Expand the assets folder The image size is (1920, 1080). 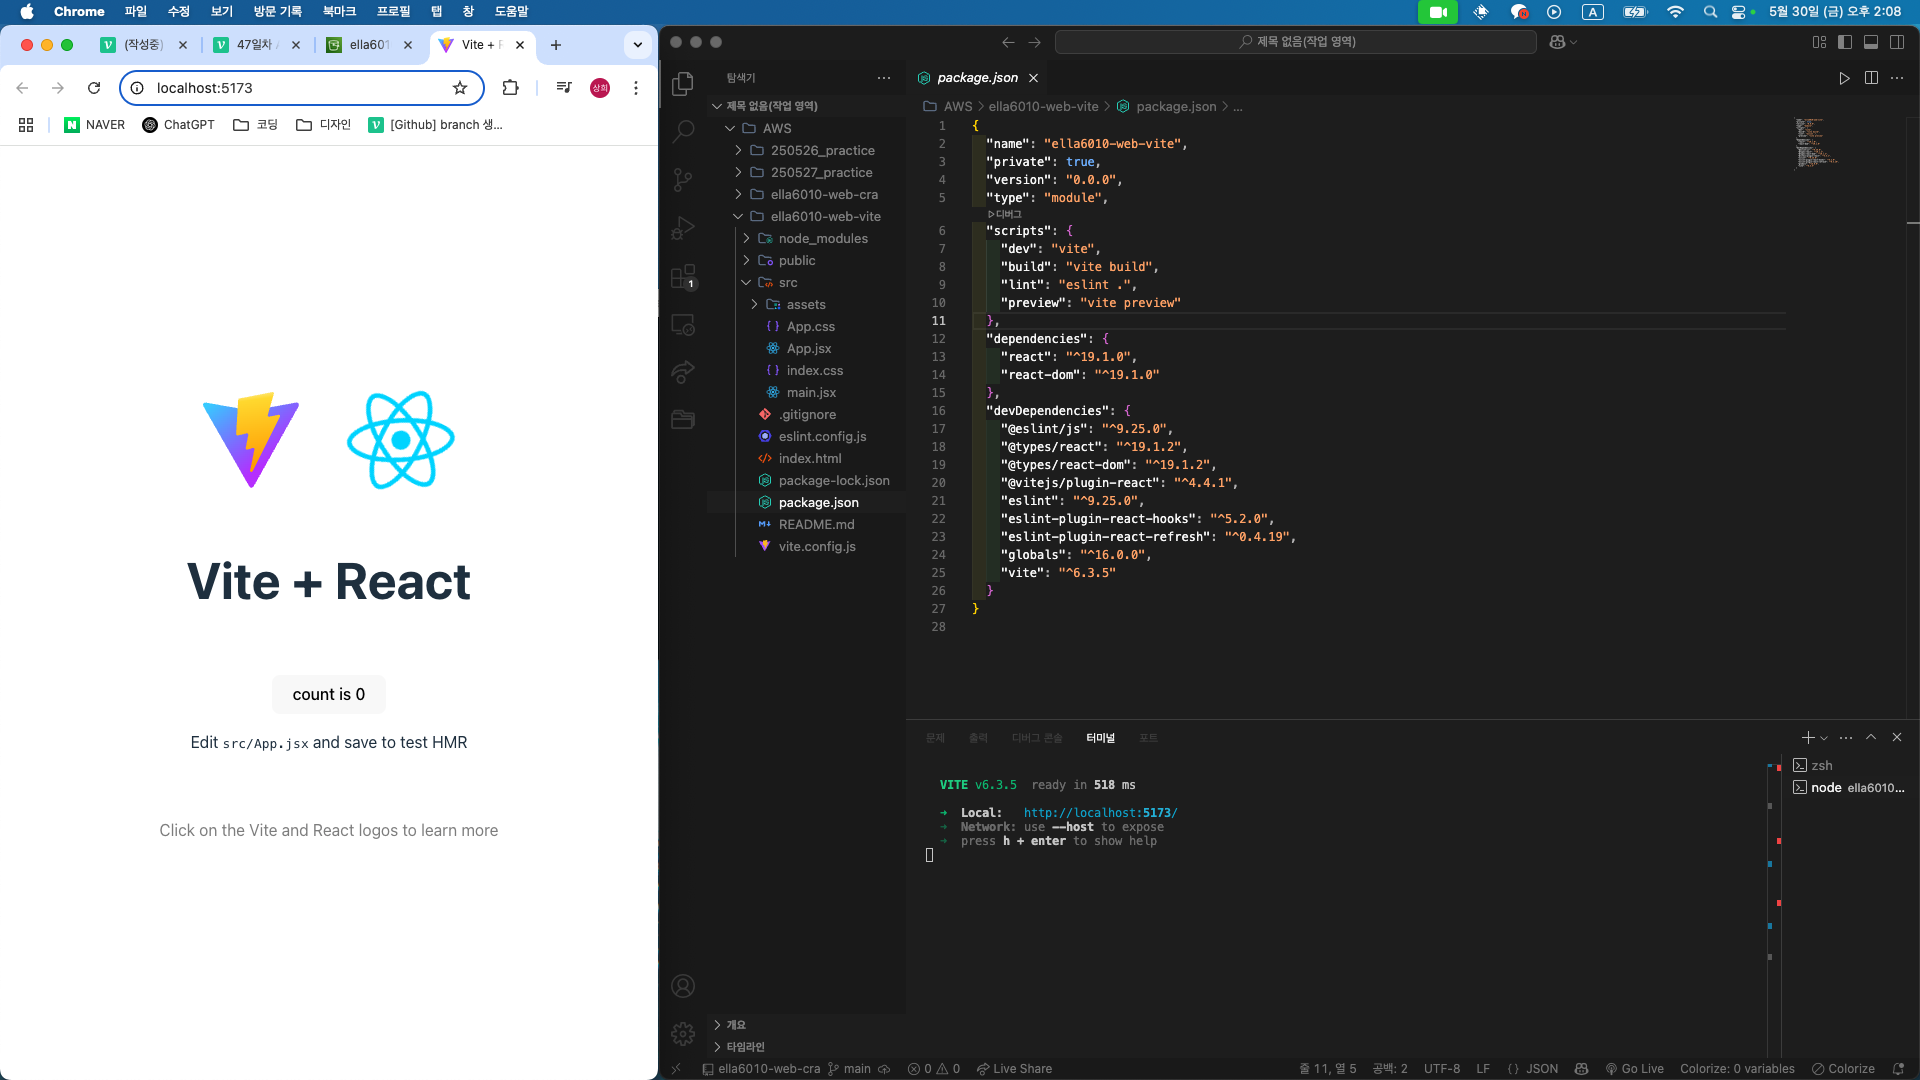tap(754, 304)
